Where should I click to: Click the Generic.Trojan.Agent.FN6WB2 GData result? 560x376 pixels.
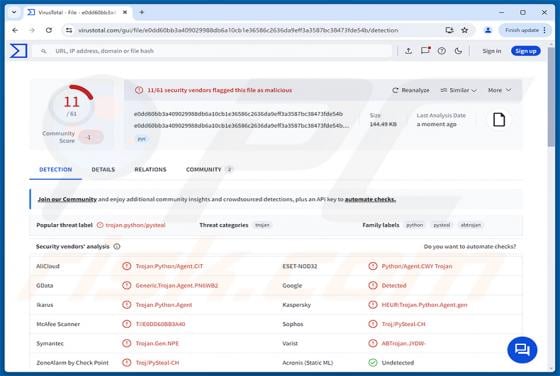[x=177, y=285]
